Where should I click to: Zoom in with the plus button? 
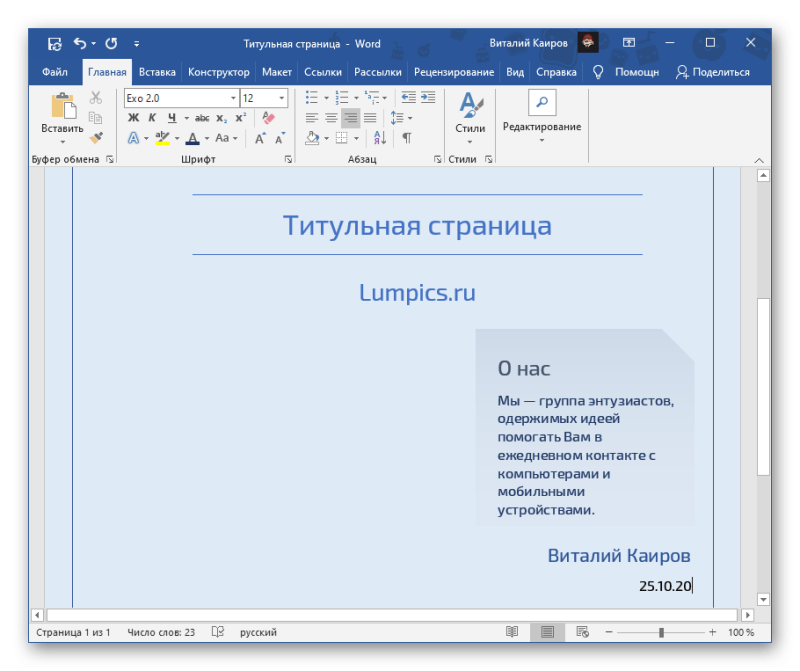(x=713, y=632)
